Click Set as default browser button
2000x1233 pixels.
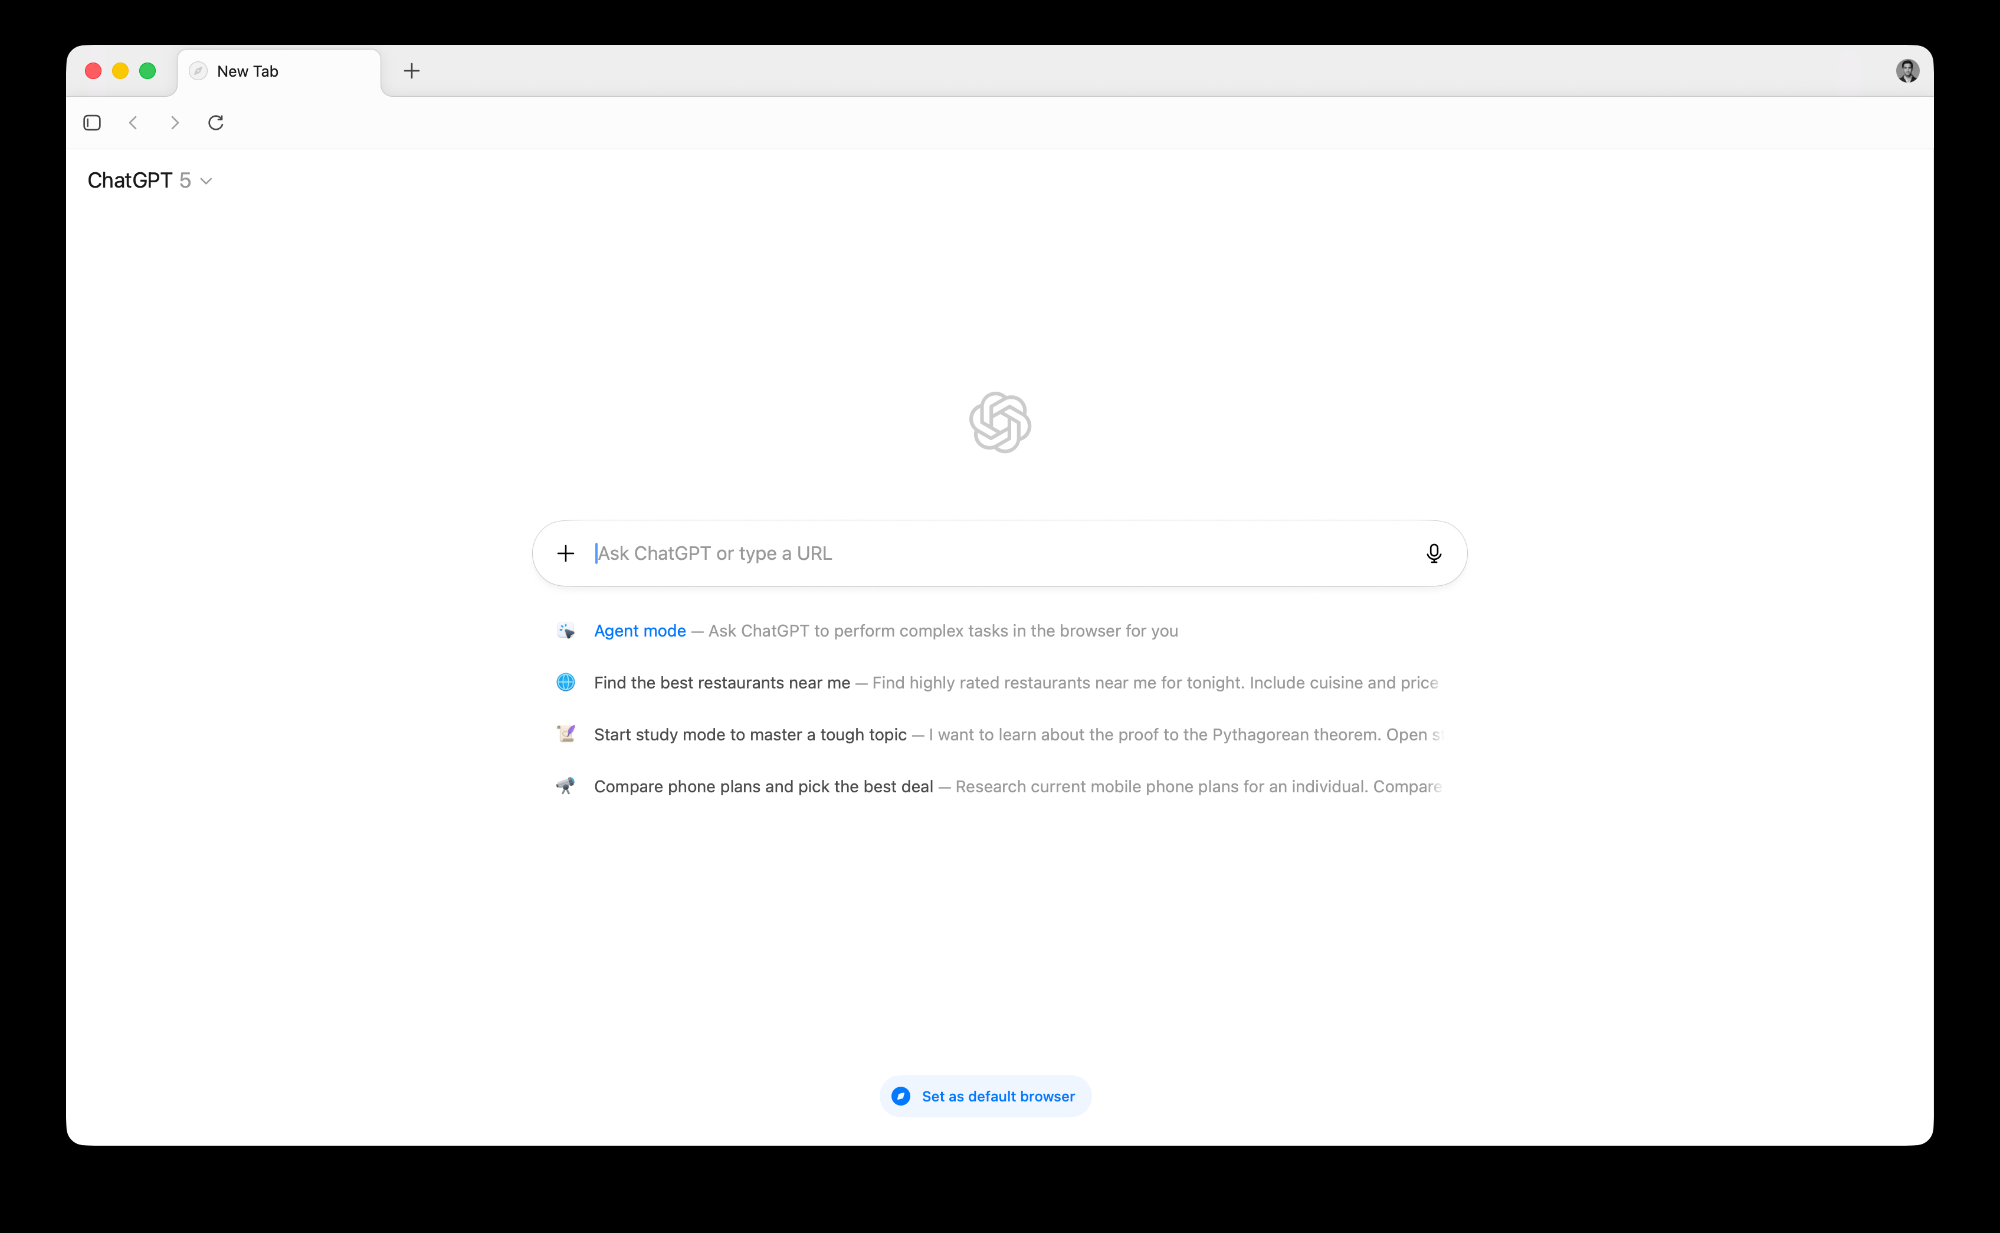click(985, 1097)
